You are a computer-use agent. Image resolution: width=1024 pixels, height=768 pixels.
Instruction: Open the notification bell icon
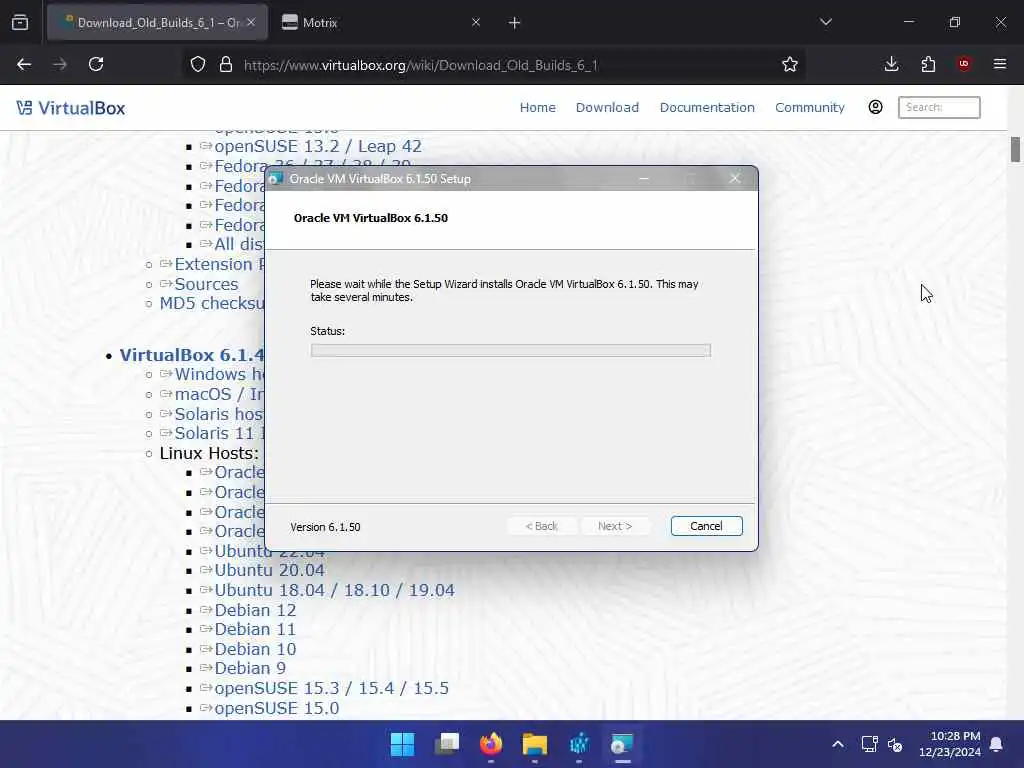(996, 744)
